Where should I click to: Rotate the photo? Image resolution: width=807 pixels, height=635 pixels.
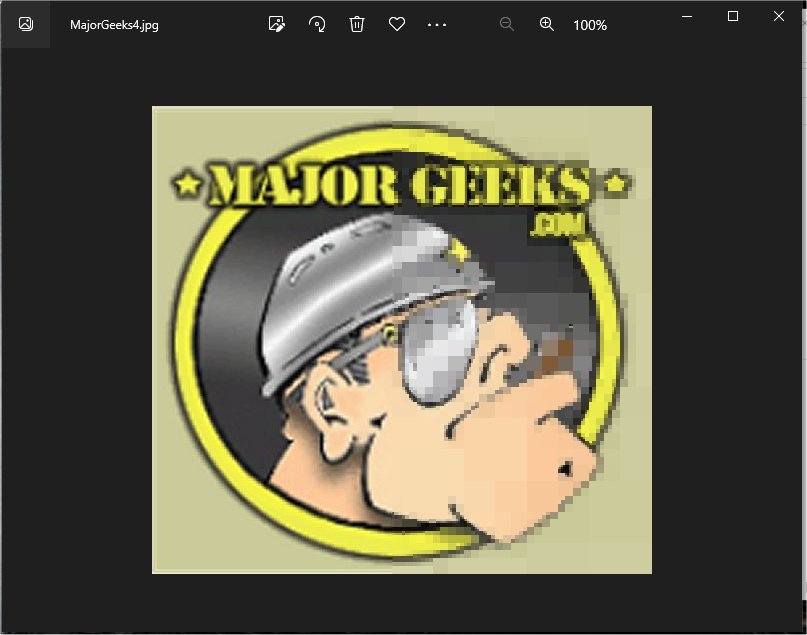[317, 24]
